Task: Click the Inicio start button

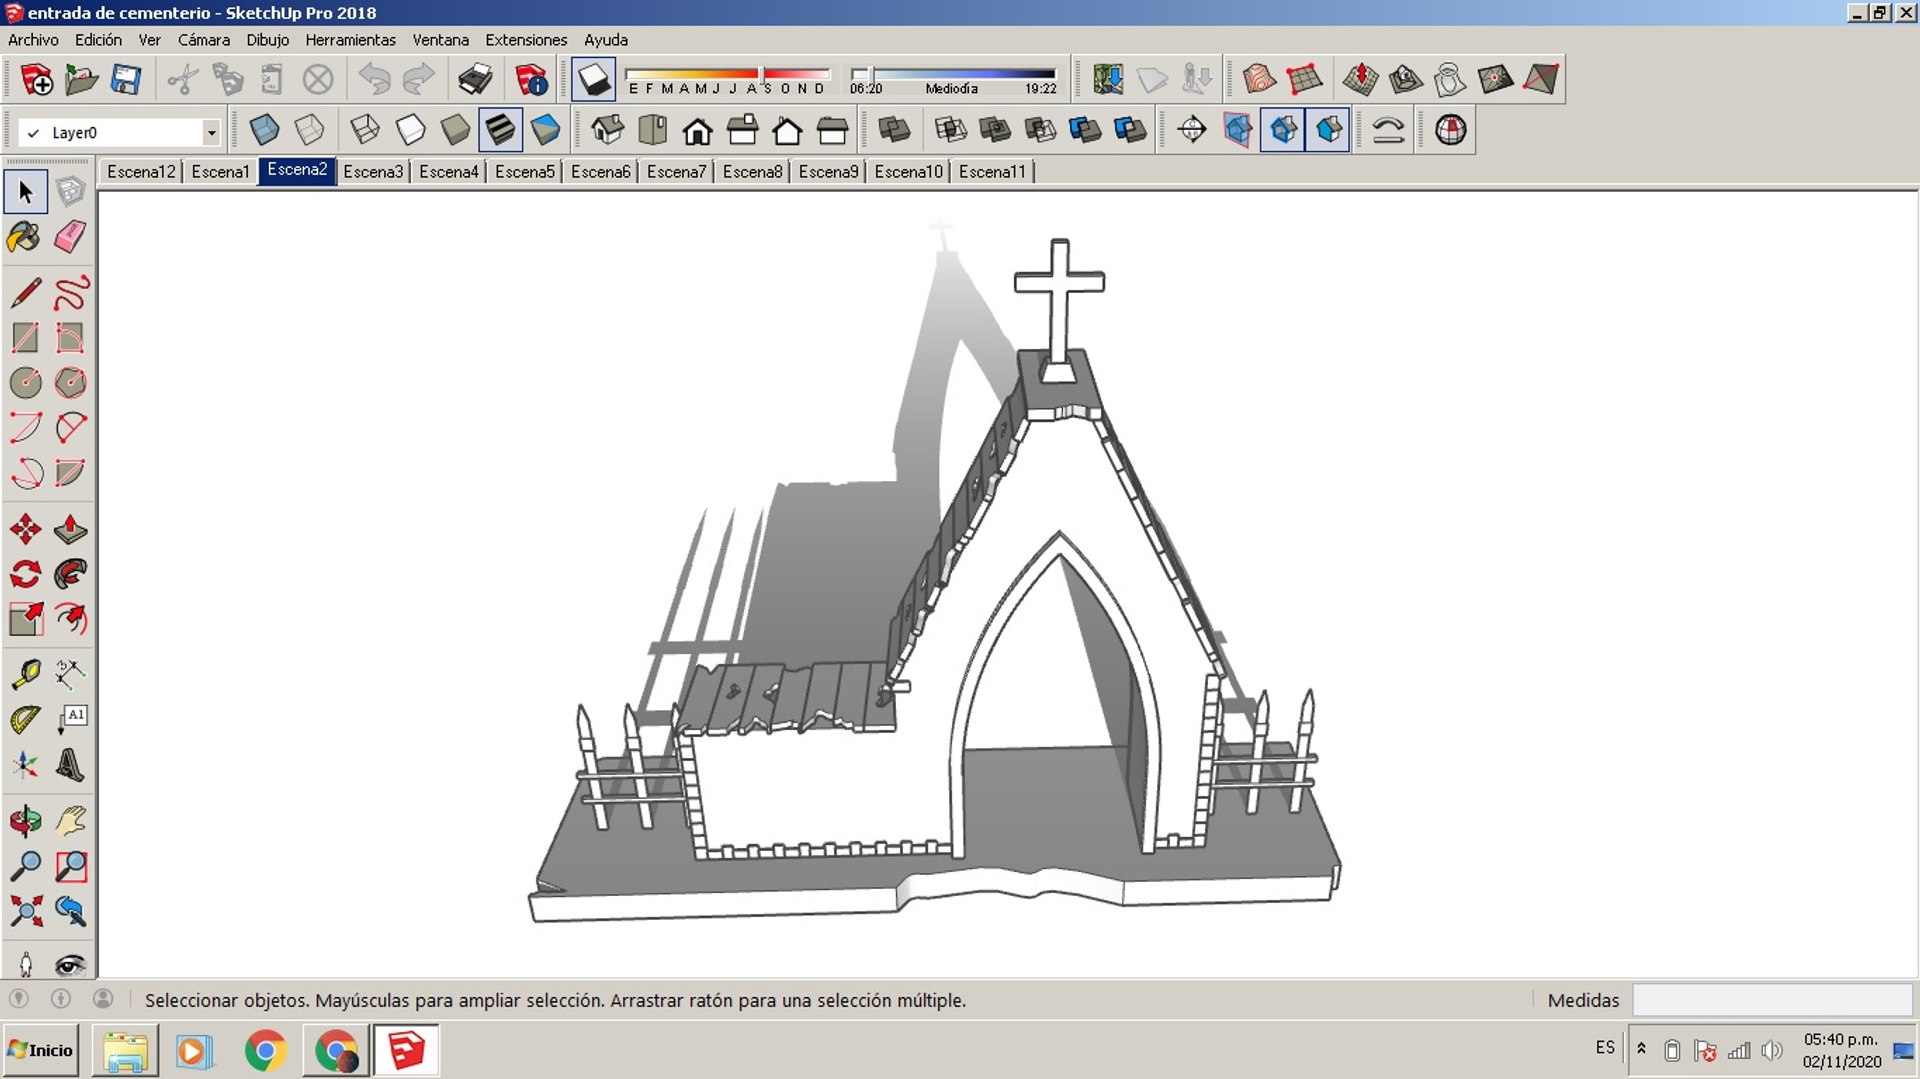Action: 41,1050
